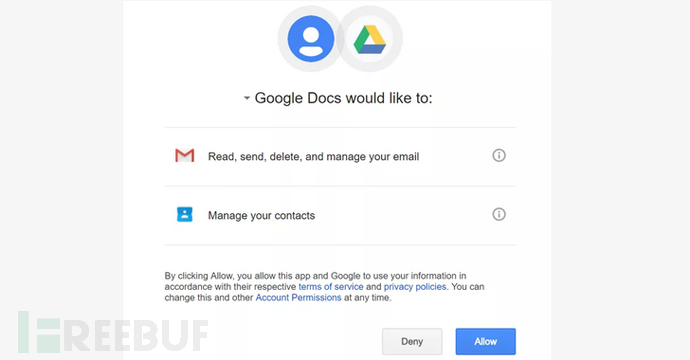Open the Account Permissions link
The image size is (690, 360).
298,298
